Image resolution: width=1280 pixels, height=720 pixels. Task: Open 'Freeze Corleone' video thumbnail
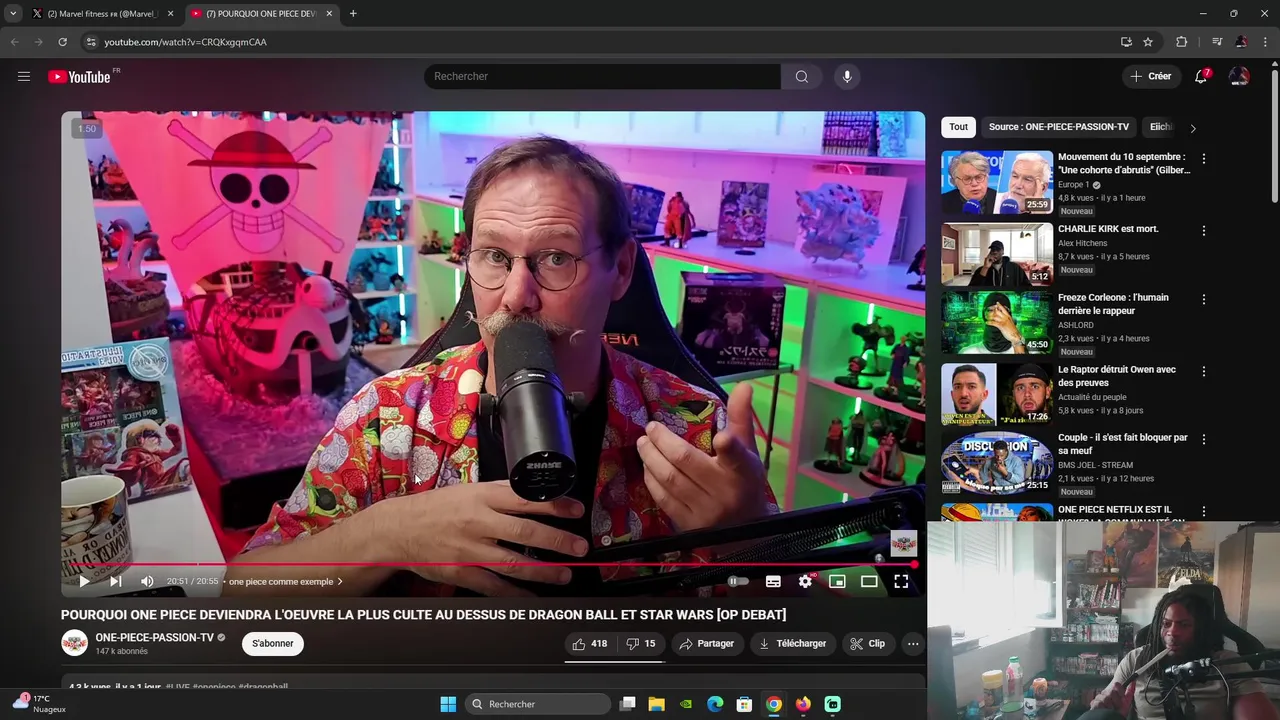[997, 322]
